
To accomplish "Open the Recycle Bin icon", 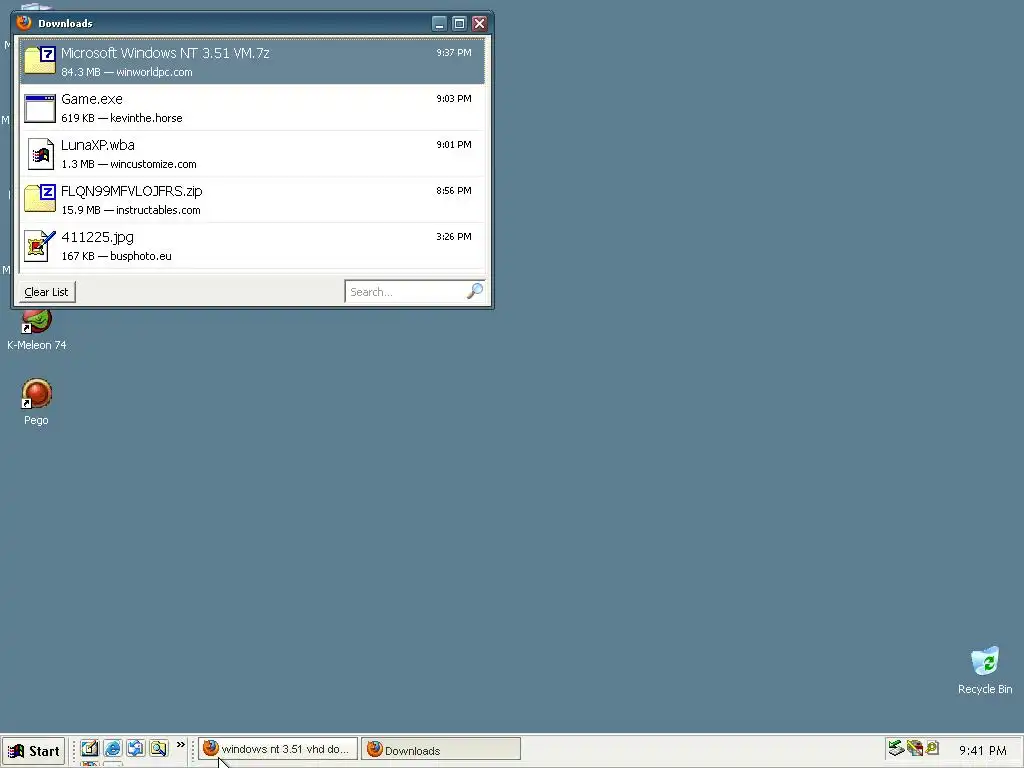I will pos(985,671).
